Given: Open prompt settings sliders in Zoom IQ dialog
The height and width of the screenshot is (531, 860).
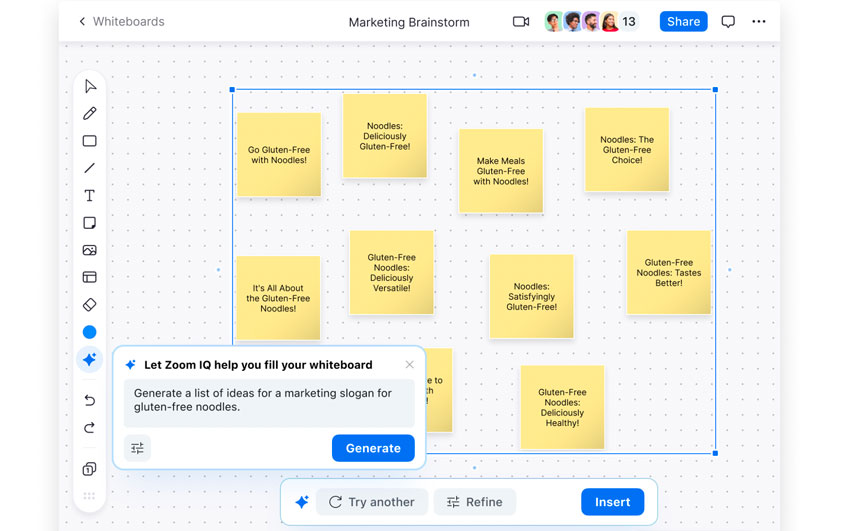Looking at the screenshot, I should point(138,448).
